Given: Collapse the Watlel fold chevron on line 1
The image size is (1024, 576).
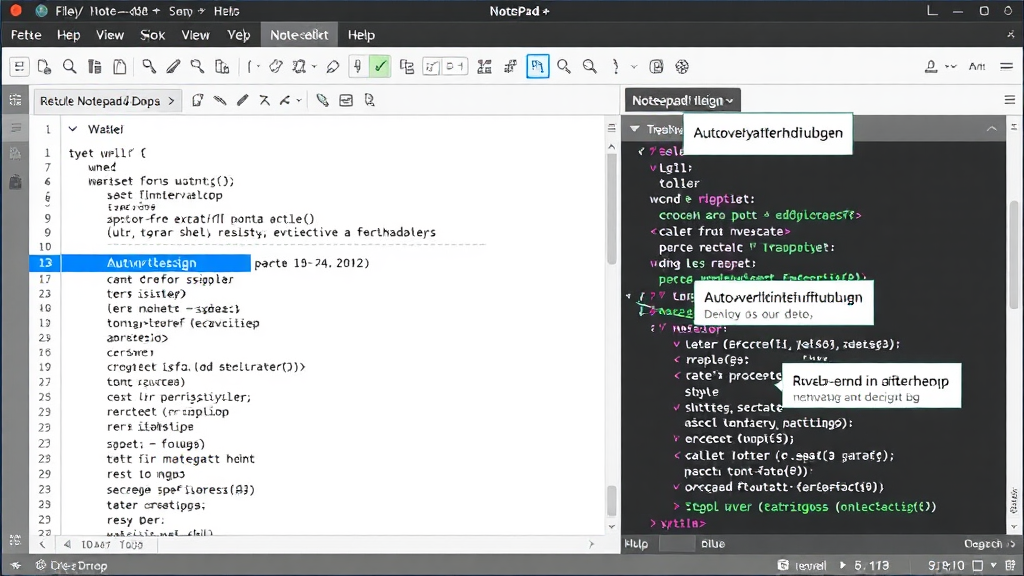Looking at the screenshot, I should (73, 129).
